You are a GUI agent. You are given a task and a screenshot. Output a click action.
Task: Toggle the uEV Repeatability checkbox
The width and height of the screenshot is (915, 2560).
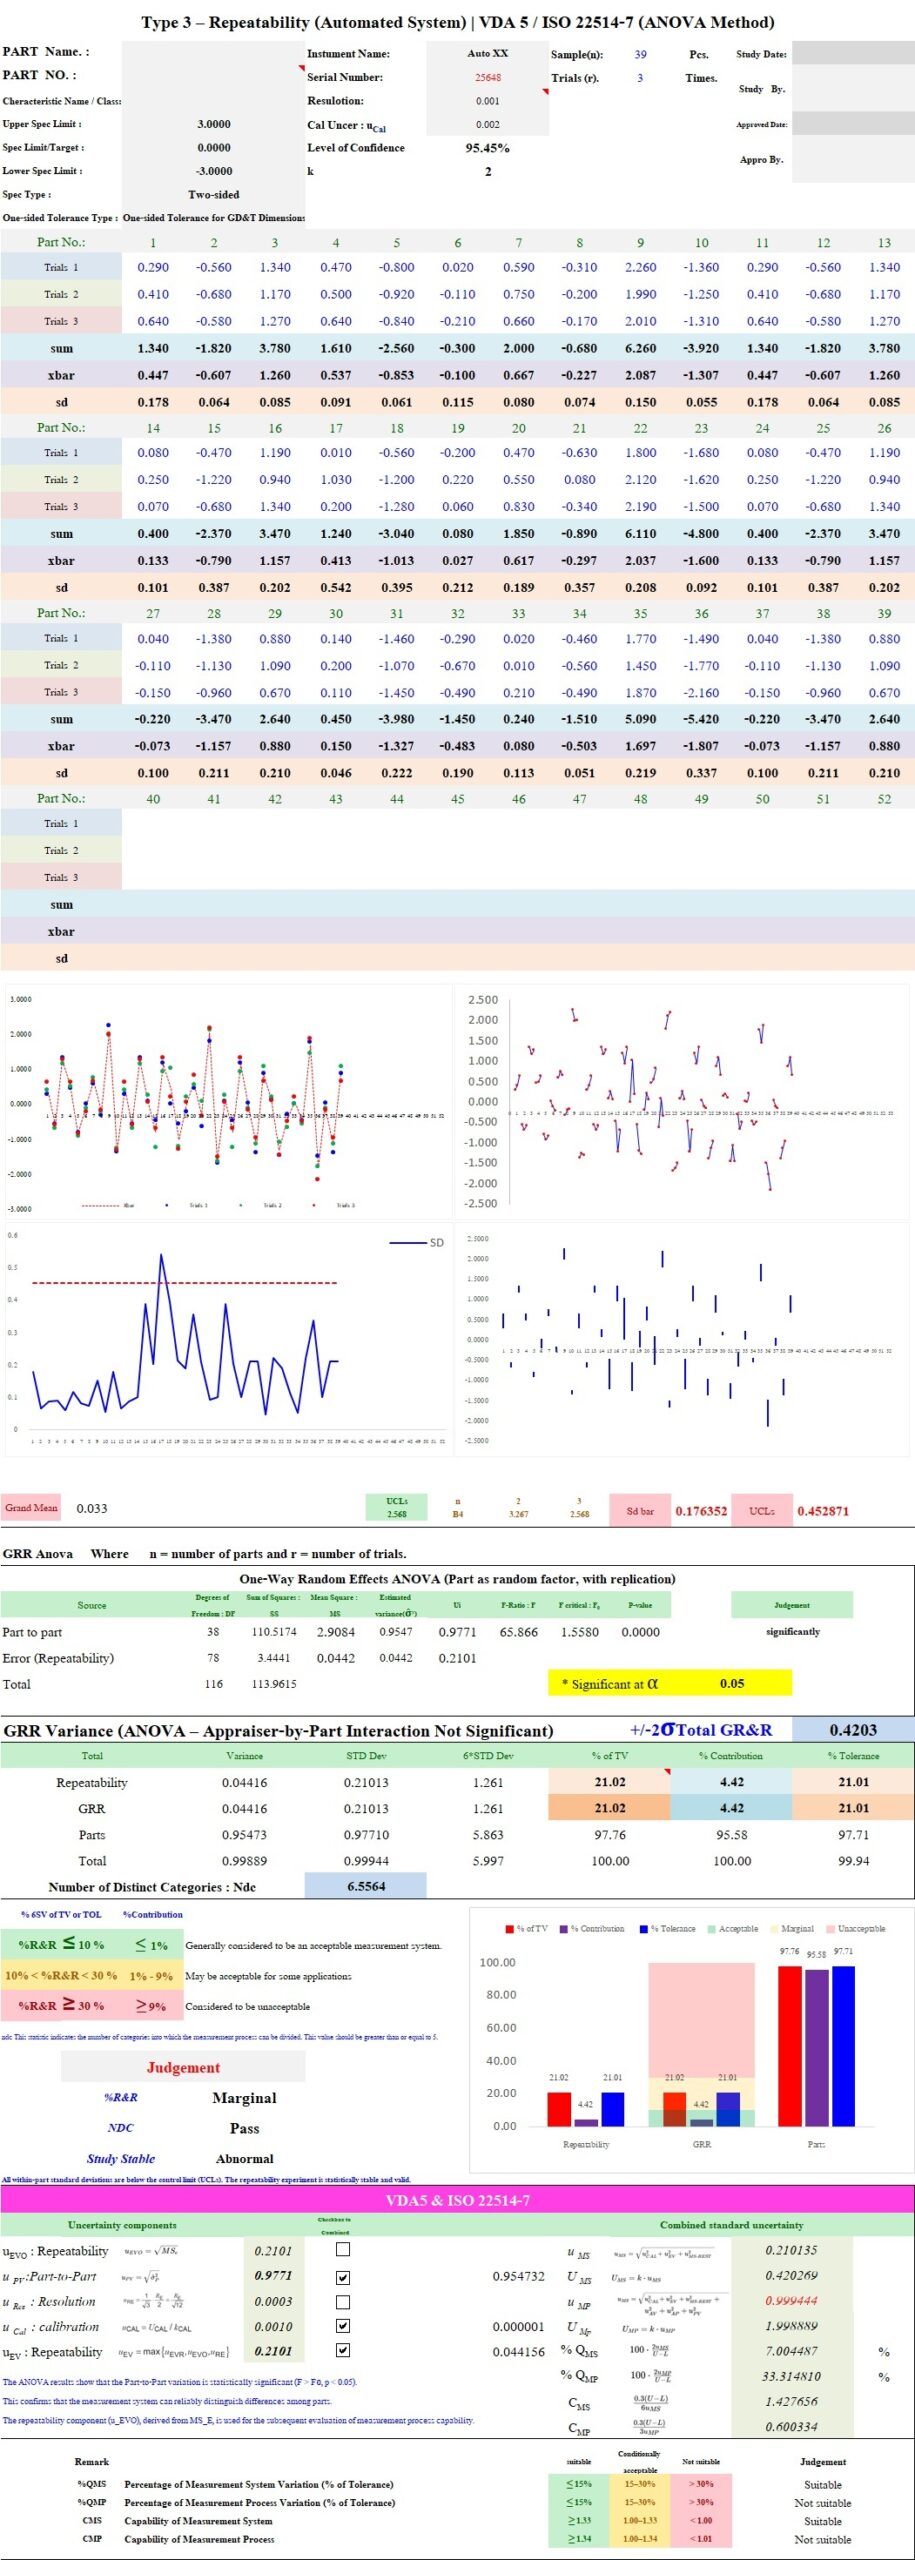click(x=343, y=2351)
